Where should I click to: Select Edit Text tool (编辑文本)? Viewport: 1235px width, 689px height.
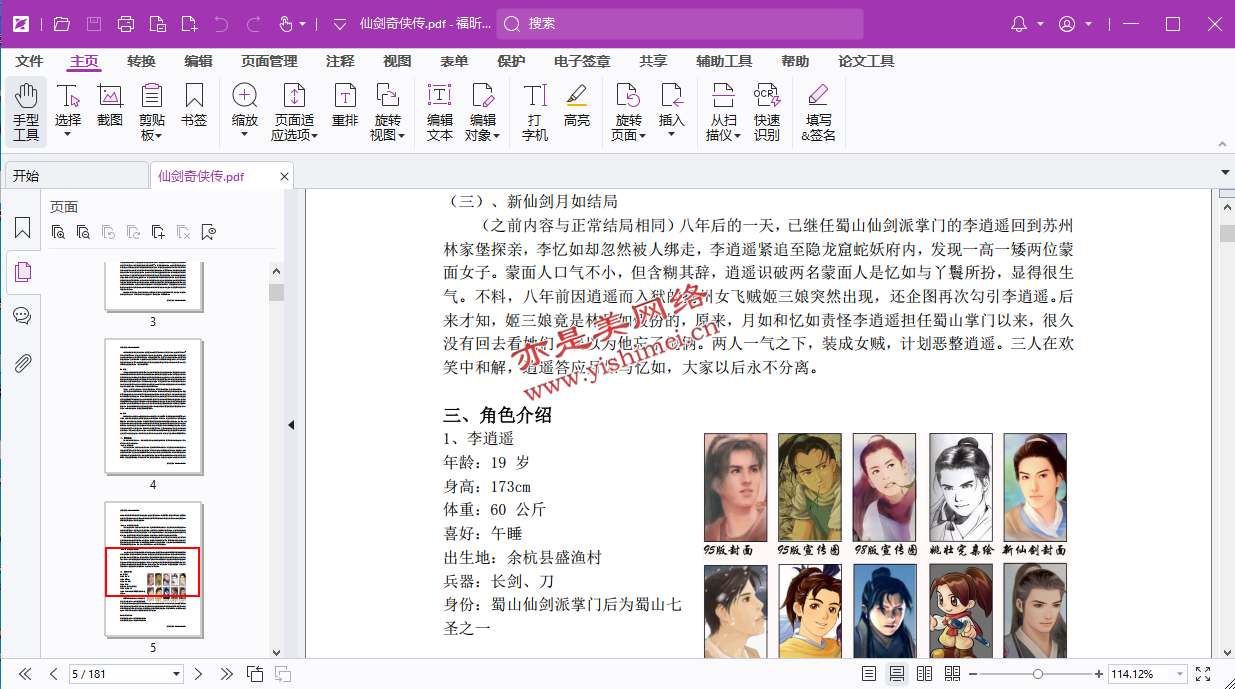(x=440, y=111)
